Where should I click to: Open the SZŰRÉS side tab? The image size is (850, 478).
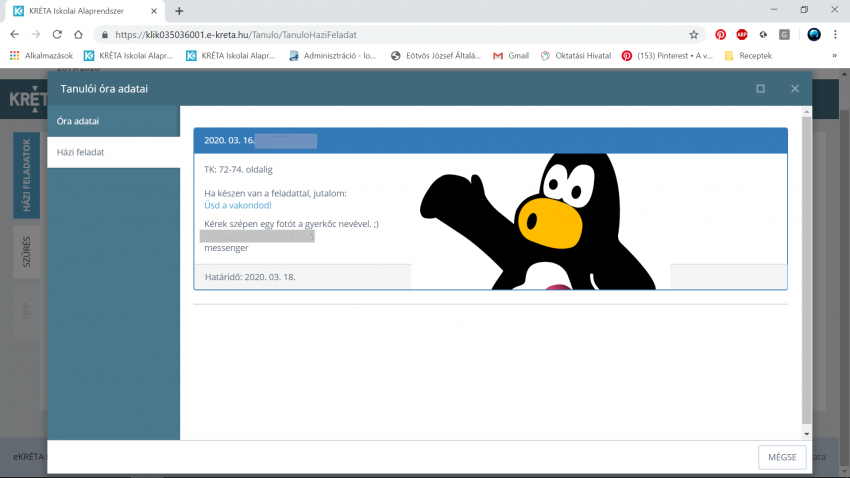27,252
